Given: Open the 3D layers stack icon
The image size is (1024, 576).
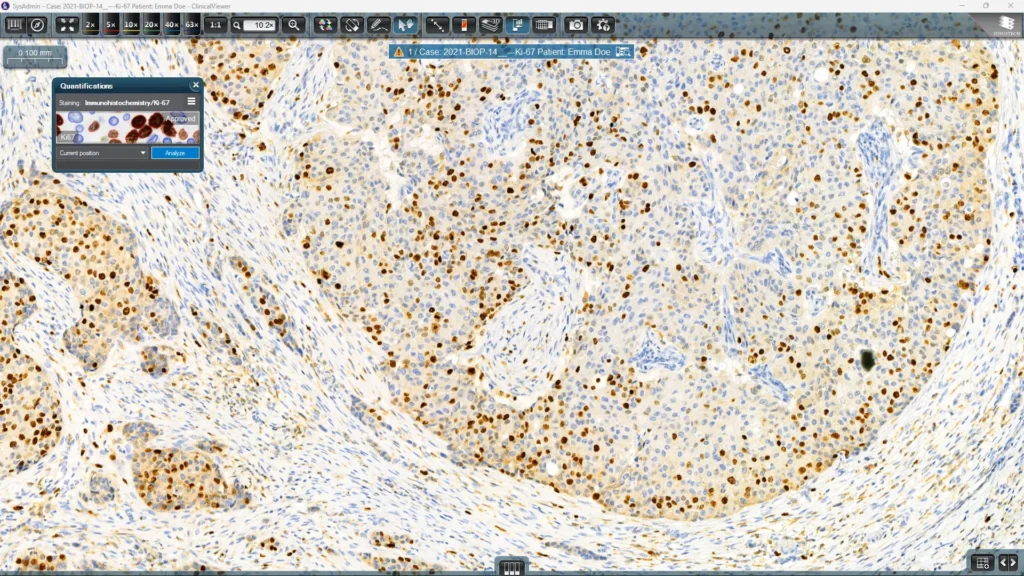Looking at the screenshot, I should (490, 25).
